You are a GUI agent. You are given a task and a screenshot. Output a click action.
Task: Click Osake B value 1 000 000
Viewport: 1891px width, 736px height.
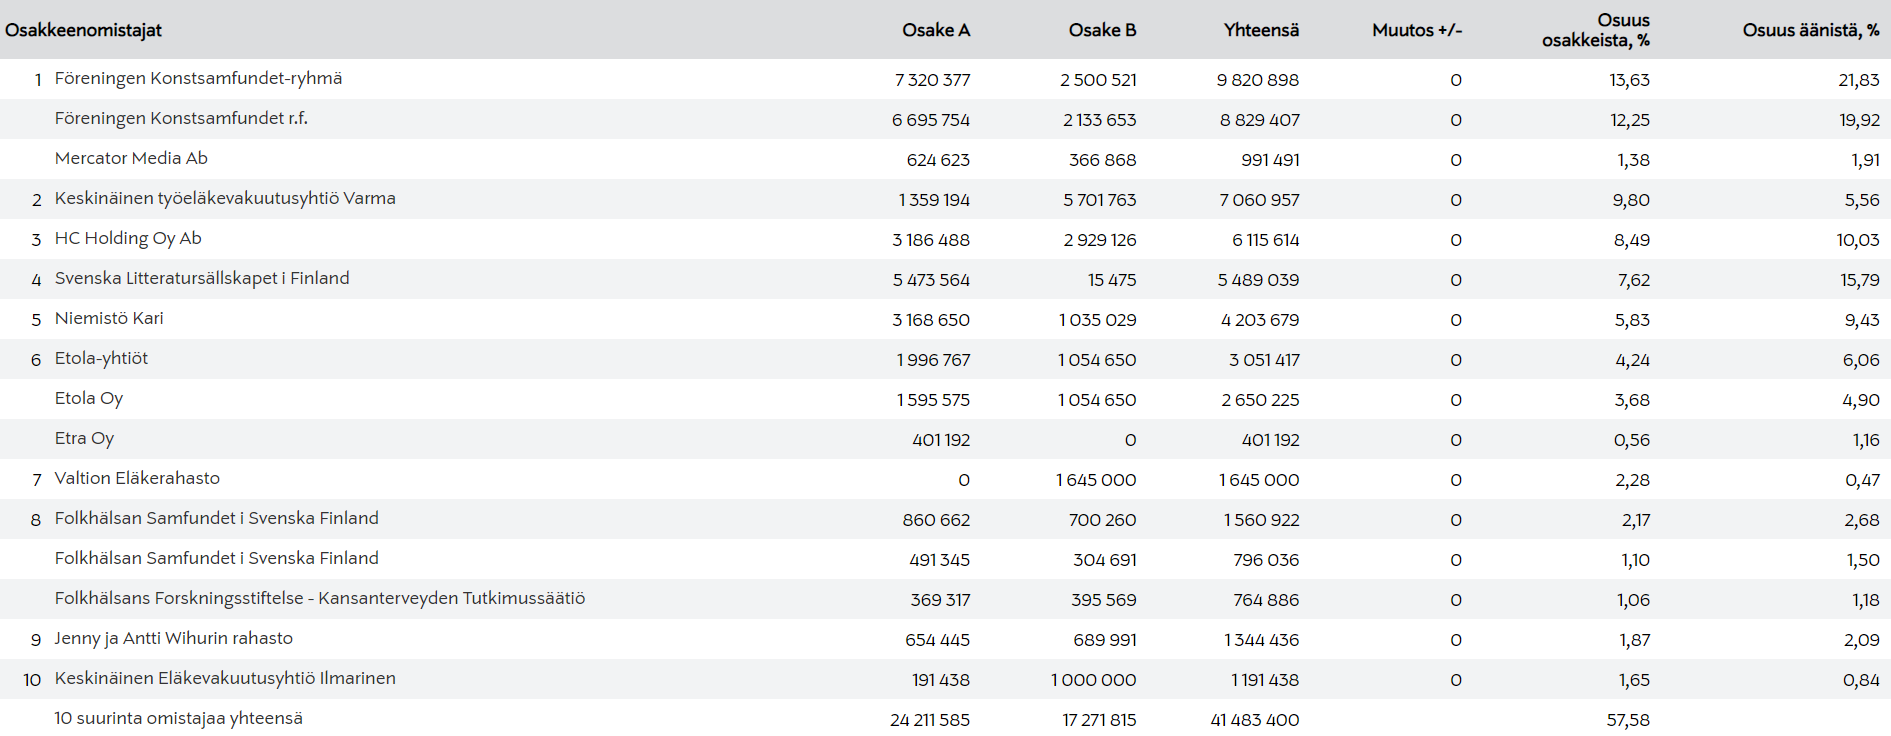tap(1093, 680)
